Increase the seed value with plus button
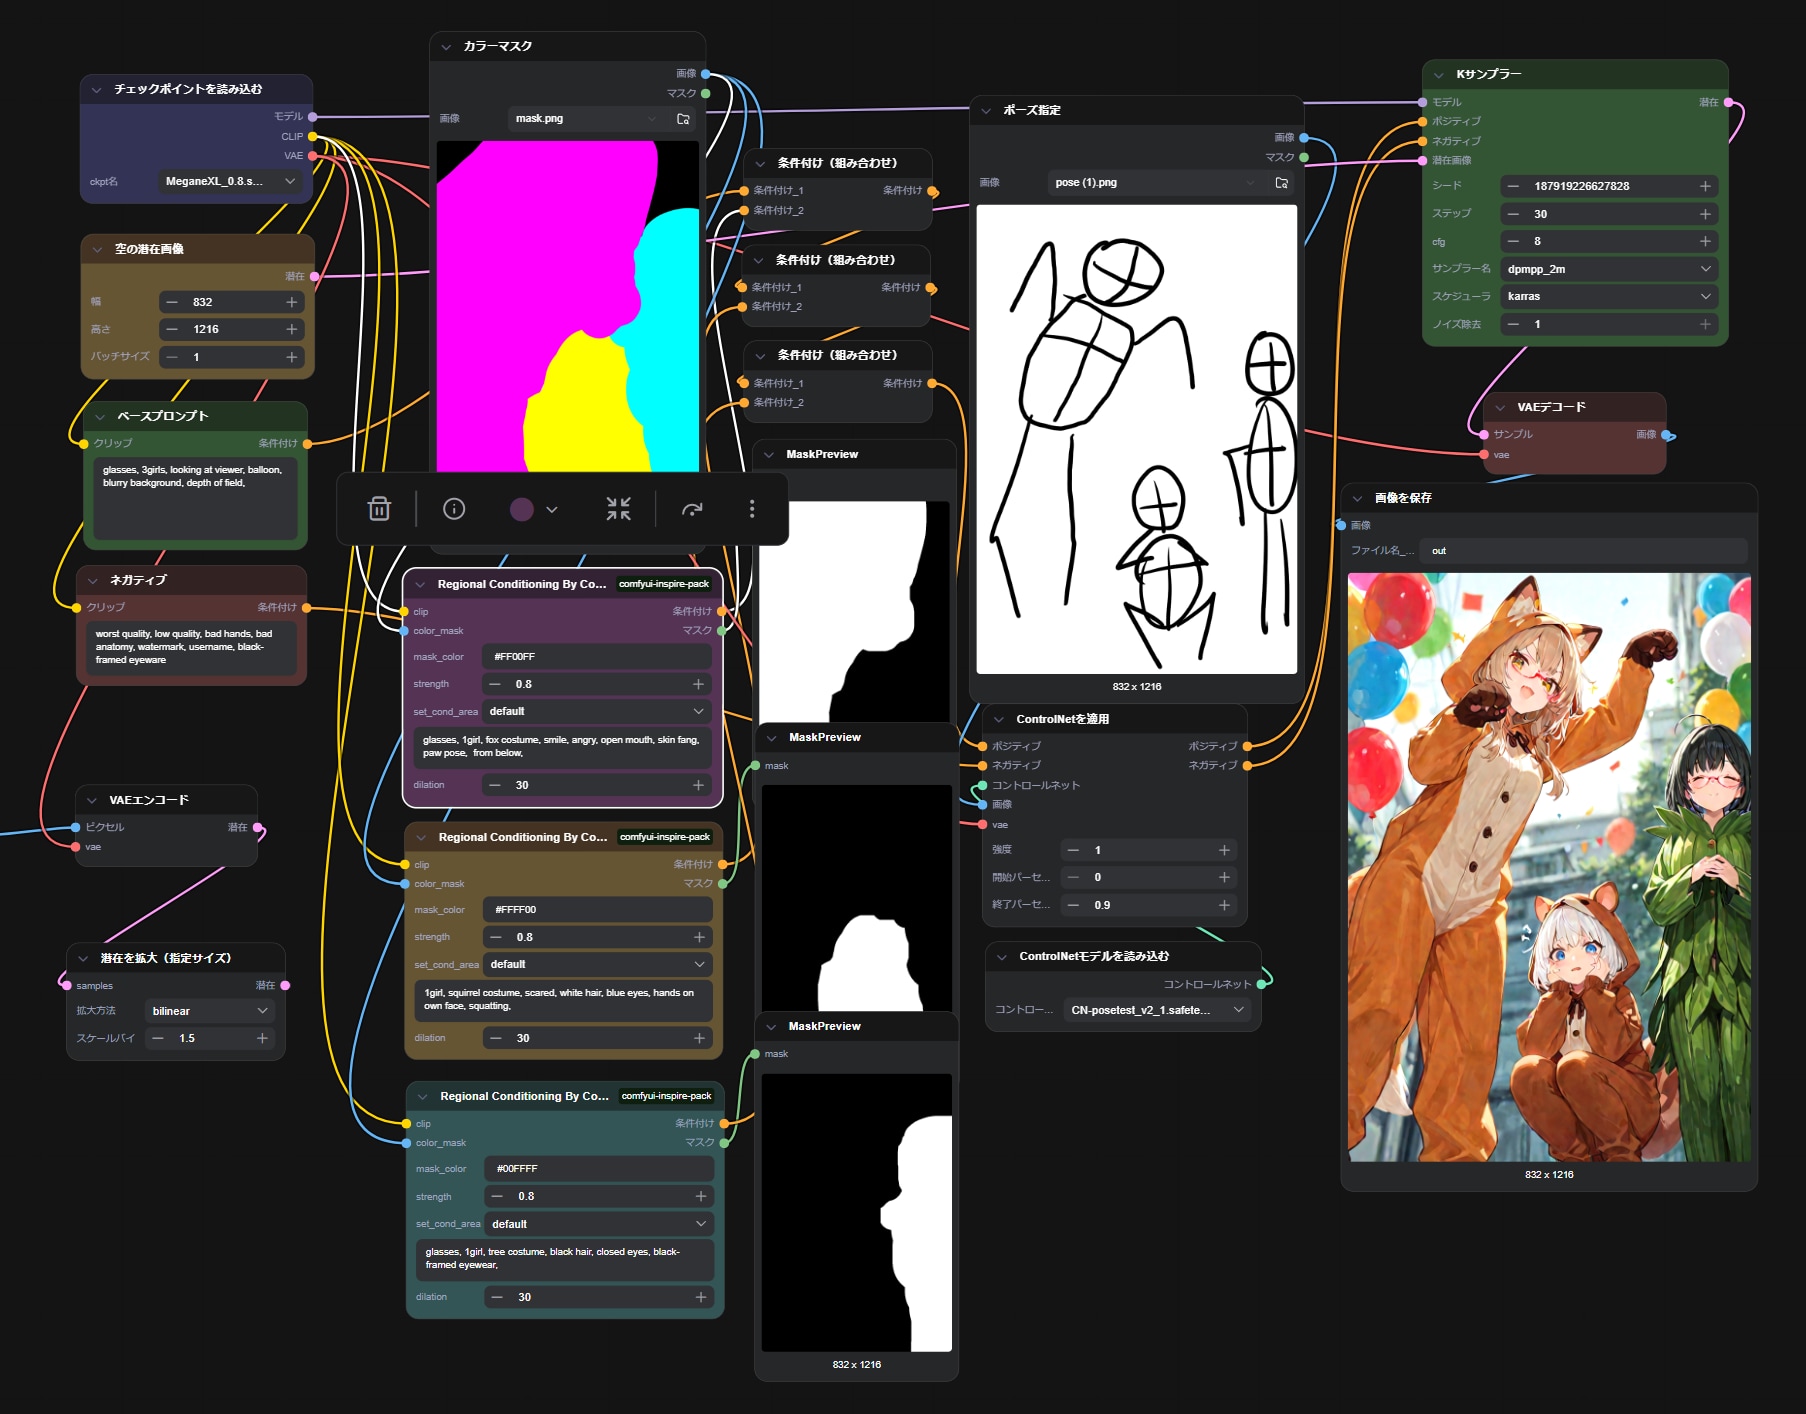 pyautogui.click(x=1705, y=186)
